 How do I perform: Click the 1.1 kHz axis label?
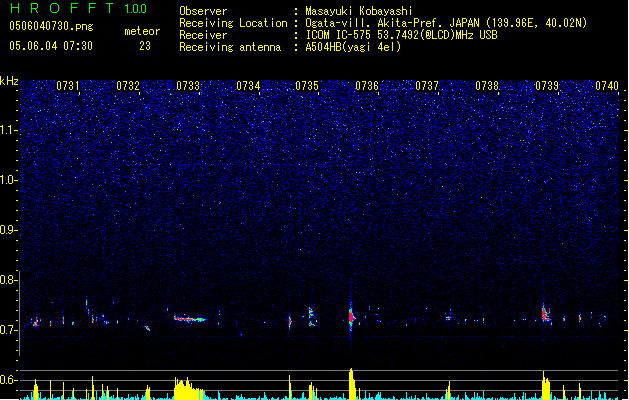8,130
